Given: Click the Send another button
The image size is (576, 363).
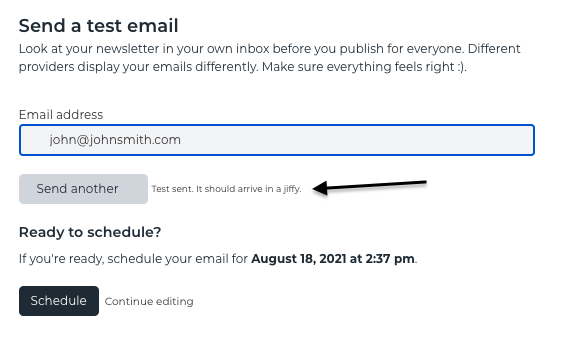Looking at the screenshot, I should [83, 189].
